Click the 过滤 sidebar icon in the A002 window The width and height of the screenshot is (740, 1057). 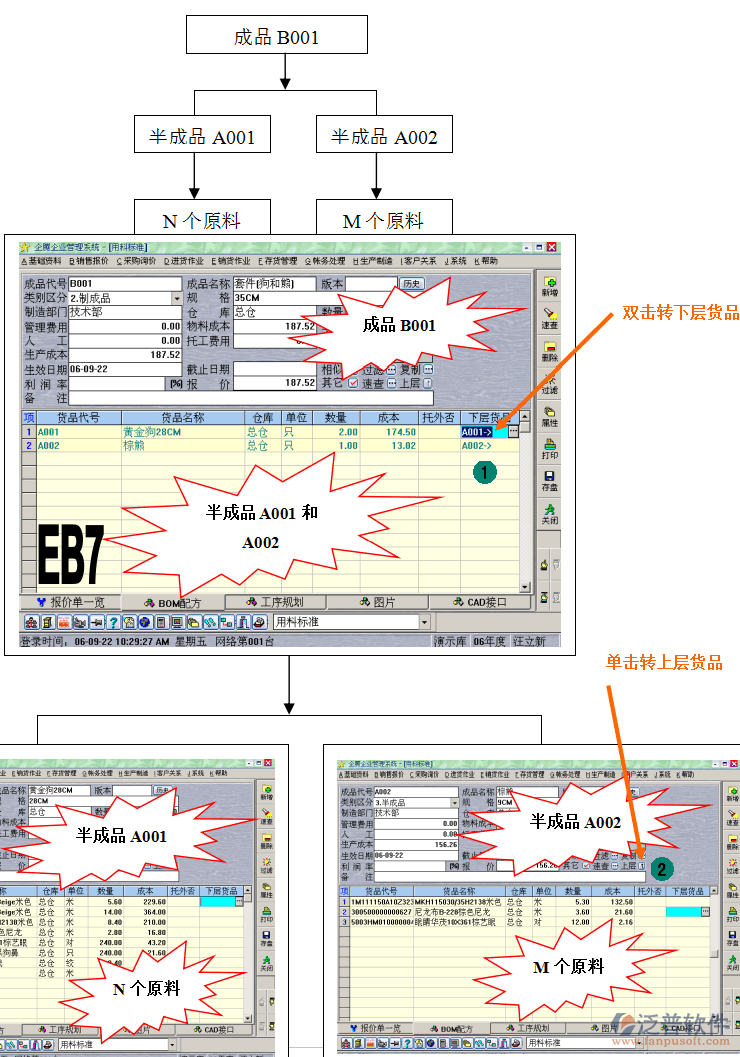pos(732,866)
